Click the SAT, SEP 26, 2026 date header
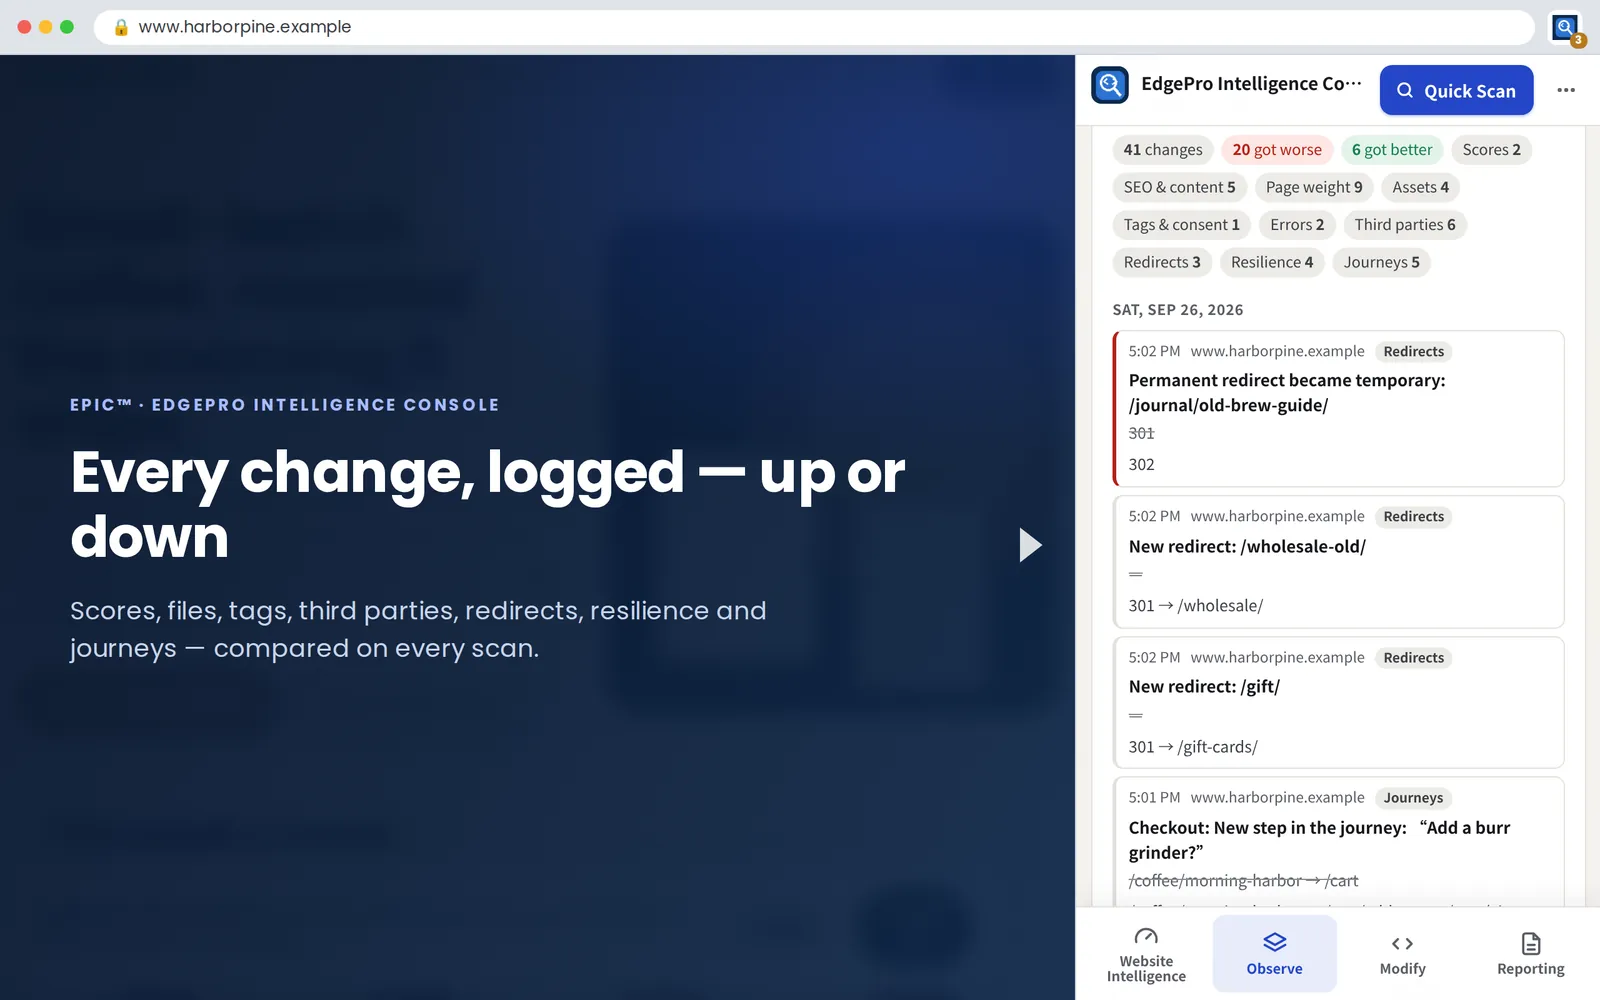This screenshot has width=1600, height=1000. point(1178,310)
